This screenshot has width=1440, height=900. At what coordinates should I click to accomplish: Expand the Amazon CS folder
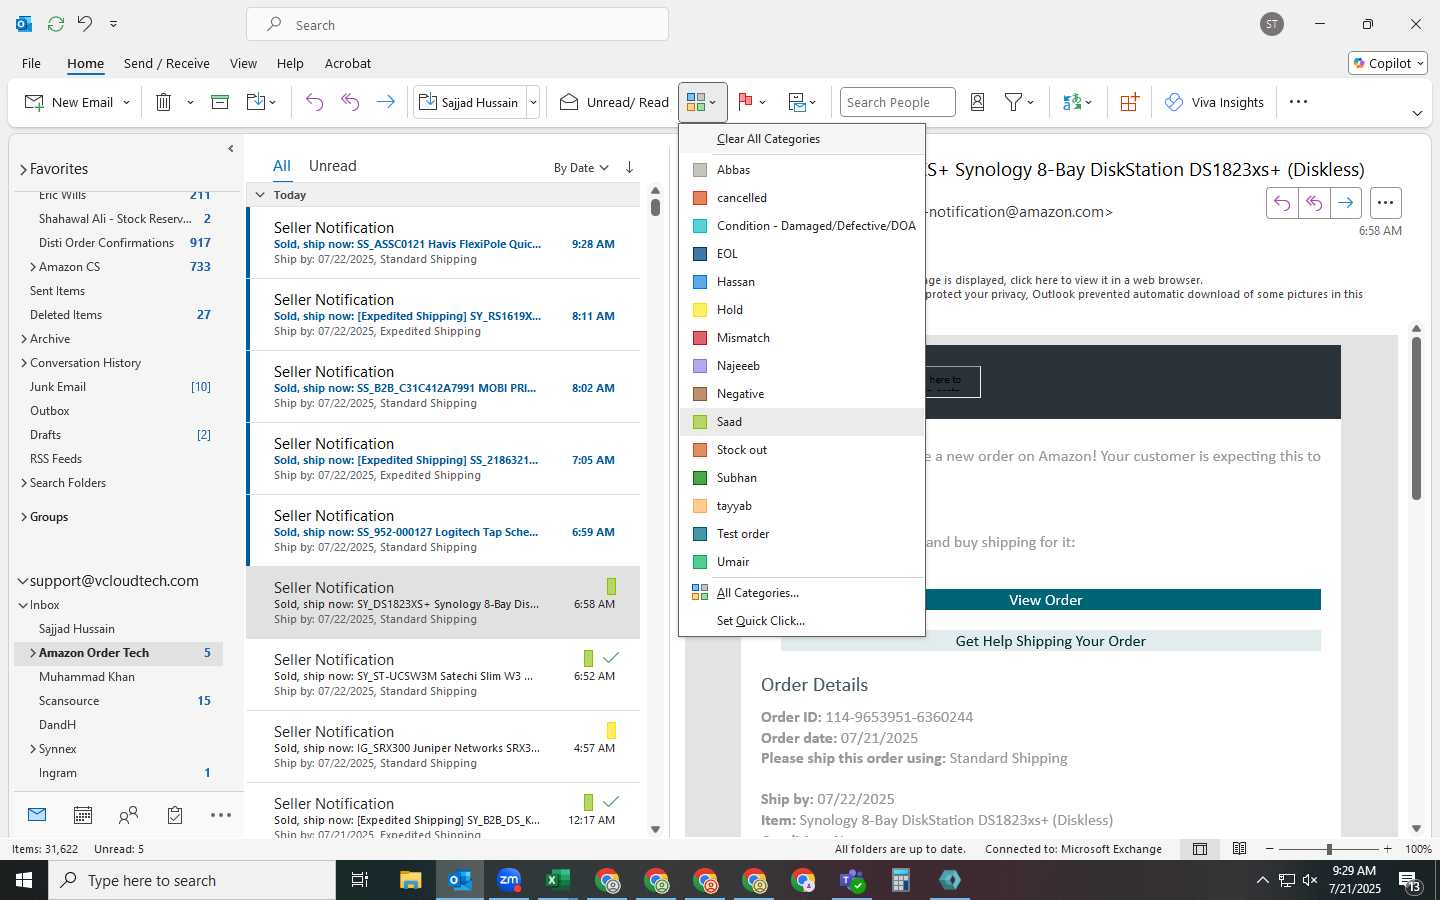click(33, 267)
